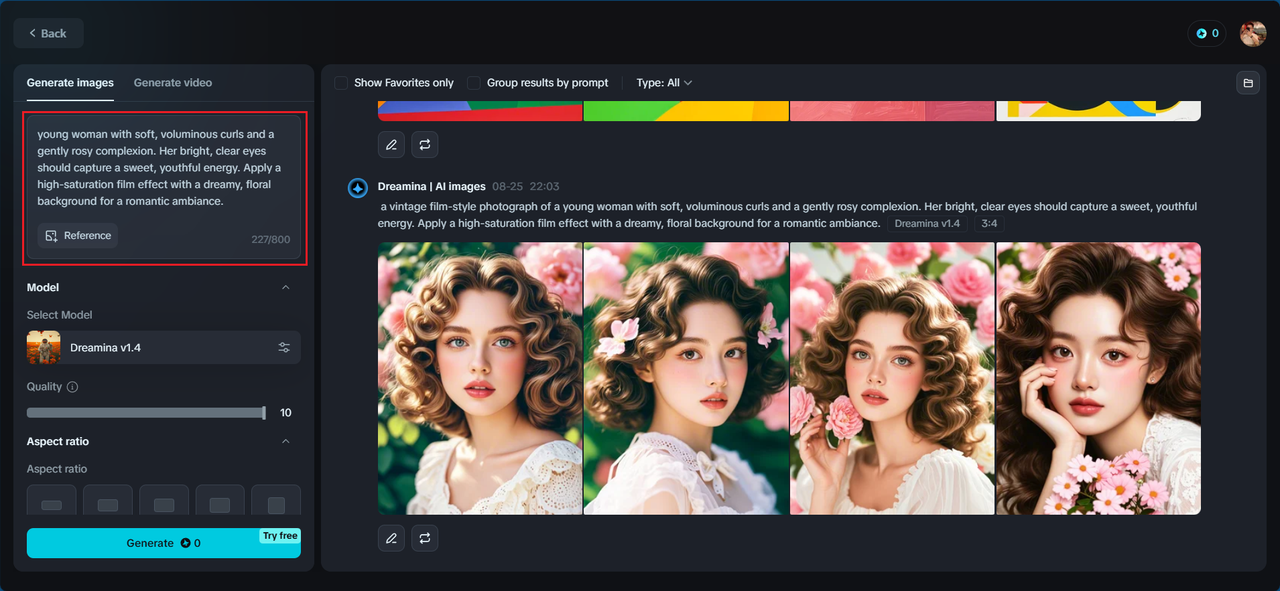
Task: Open the credits counter showing 0
Action: (x=1207, y=33)
